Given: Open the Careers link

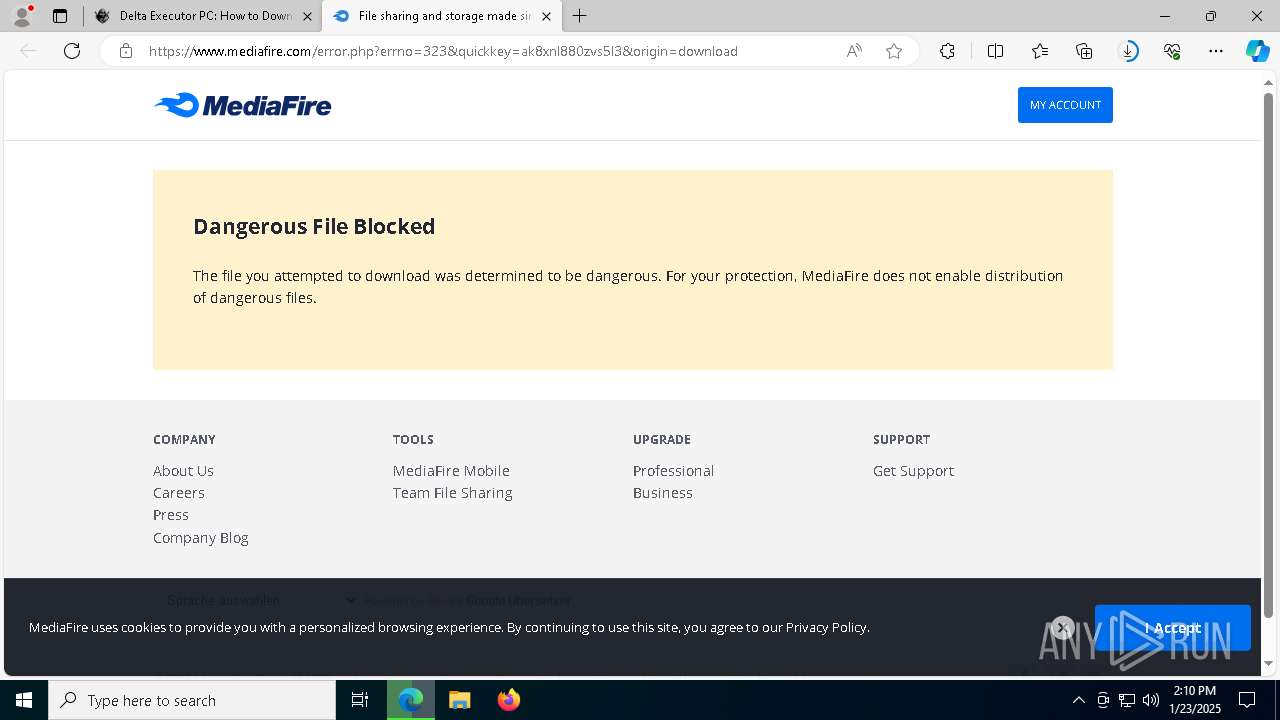Looking at the screenshot, I should pos(178,493).
